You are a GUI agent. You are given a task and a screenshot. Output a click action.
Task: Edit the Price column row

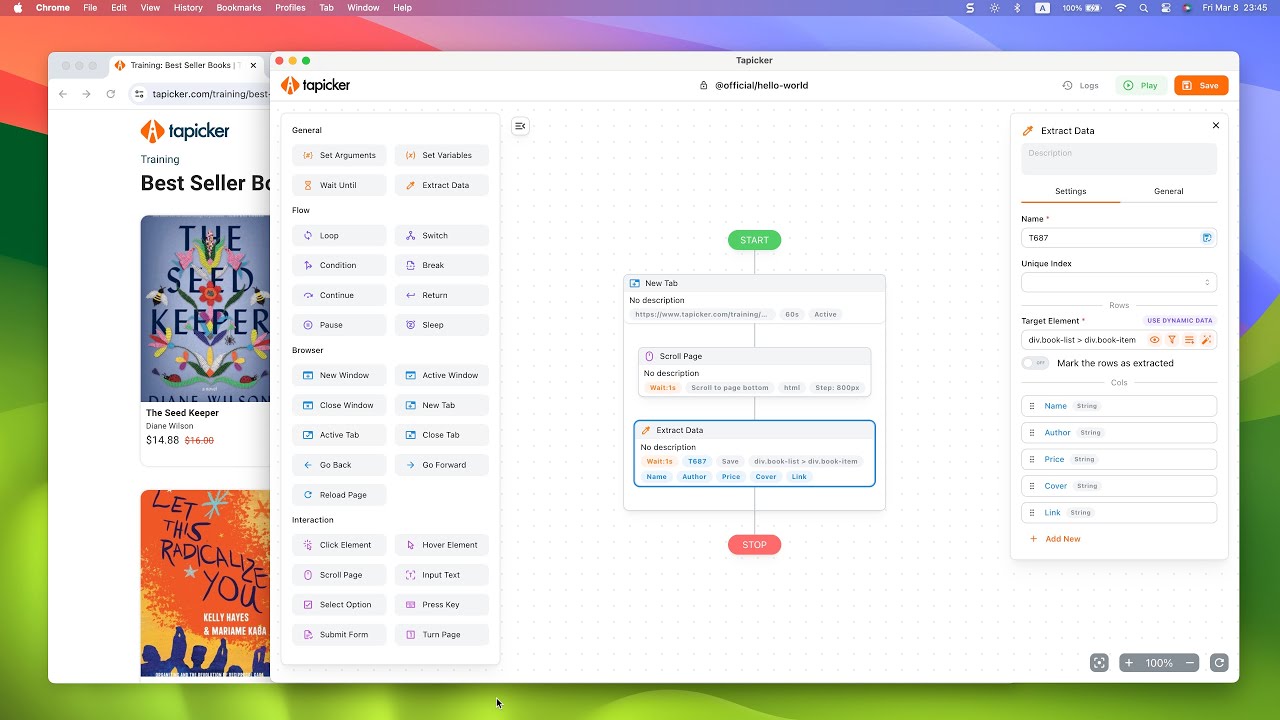[x=1119, y=459]
